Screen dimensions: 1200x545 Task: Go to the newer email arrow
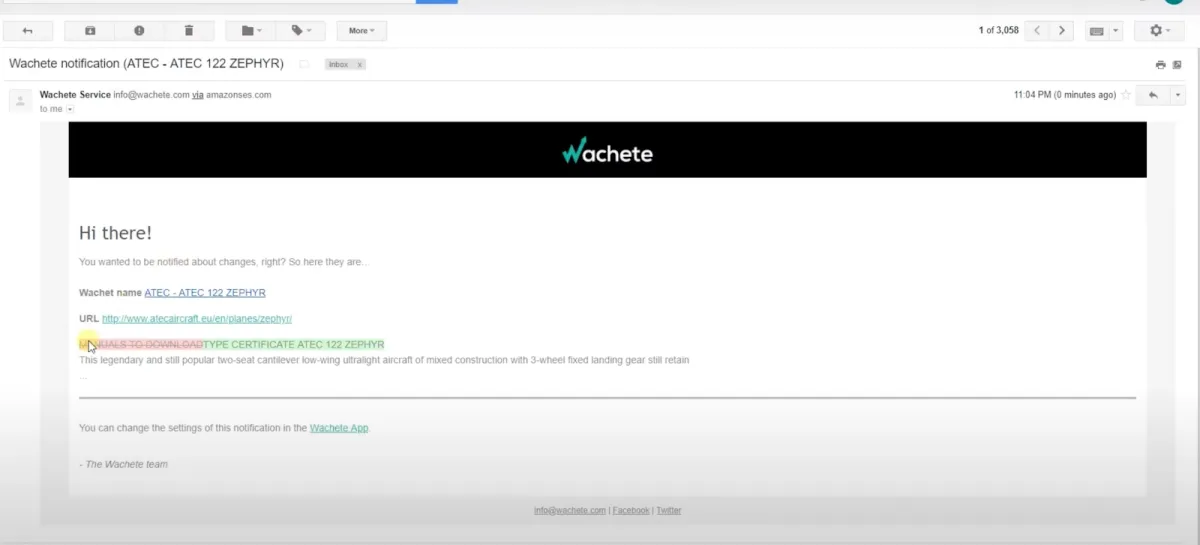1038,31
